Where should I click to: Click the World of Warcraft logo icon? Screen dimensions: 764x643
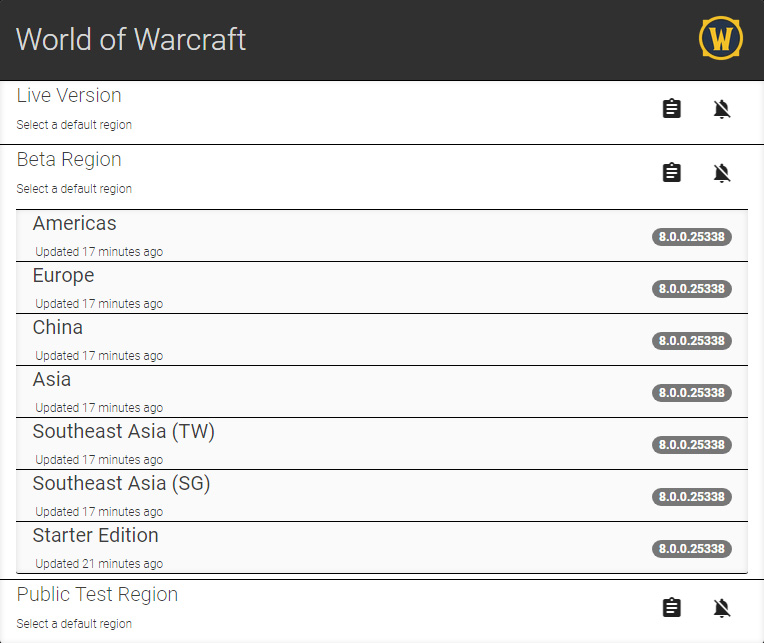point(721,39)
